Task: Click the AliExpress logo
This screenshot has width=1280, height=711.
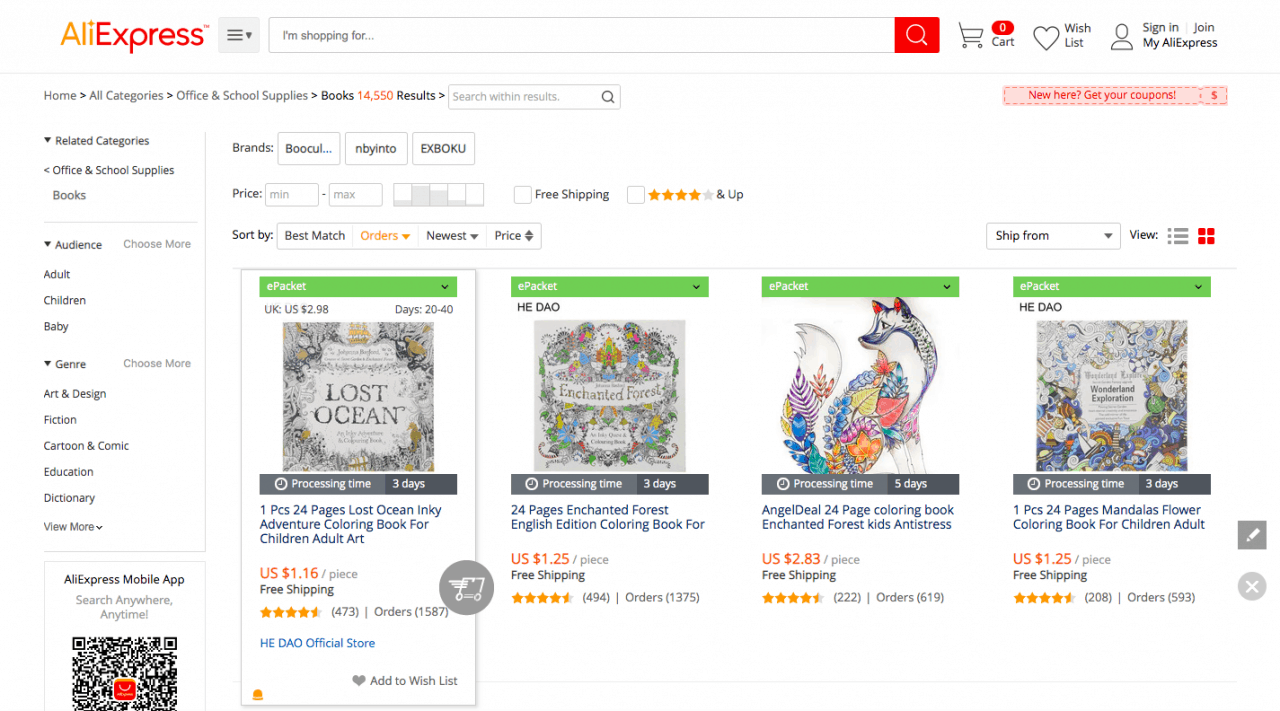Action: (133, 35)
